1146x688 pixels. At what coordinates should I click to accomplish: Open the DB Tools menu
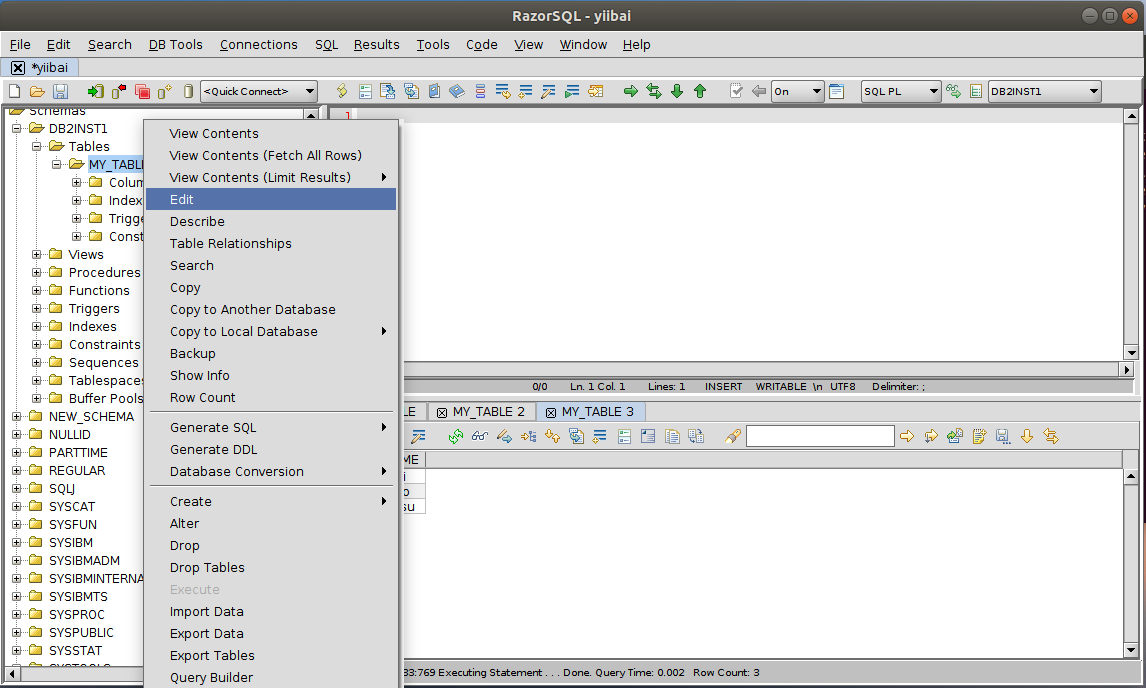coord(175,45)
